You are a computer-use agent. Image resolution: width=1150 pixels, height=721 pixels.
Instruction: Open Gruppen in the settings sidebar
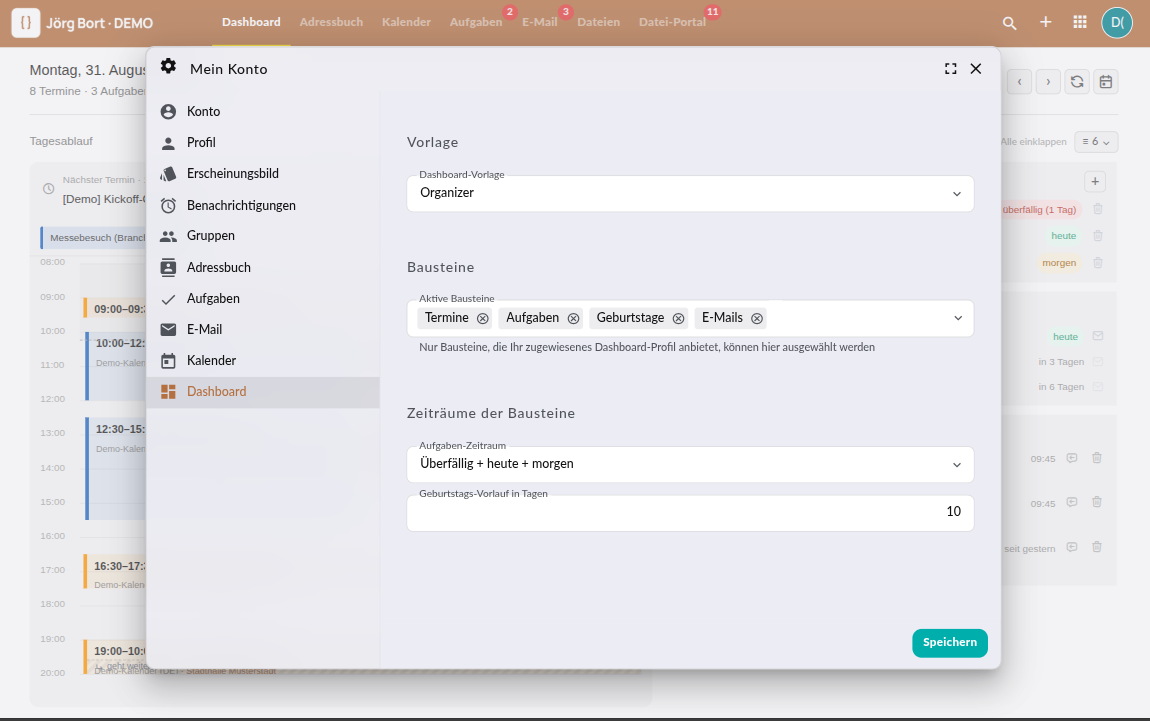tap(263, 235)
